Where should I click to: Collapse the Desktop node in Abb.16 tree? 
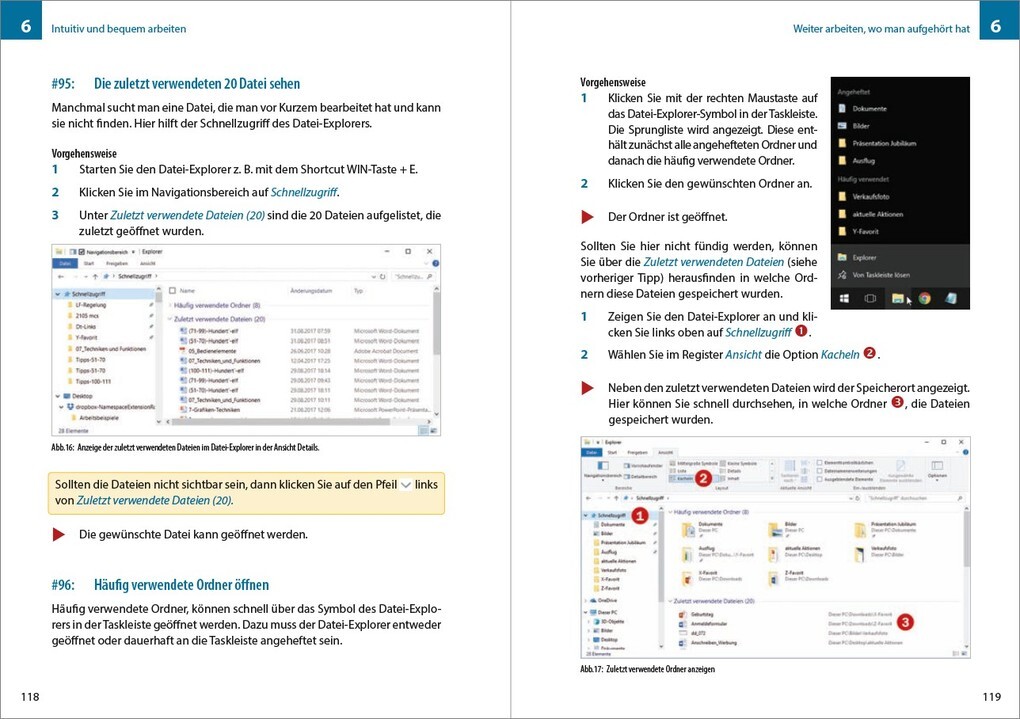coord(58,396)
